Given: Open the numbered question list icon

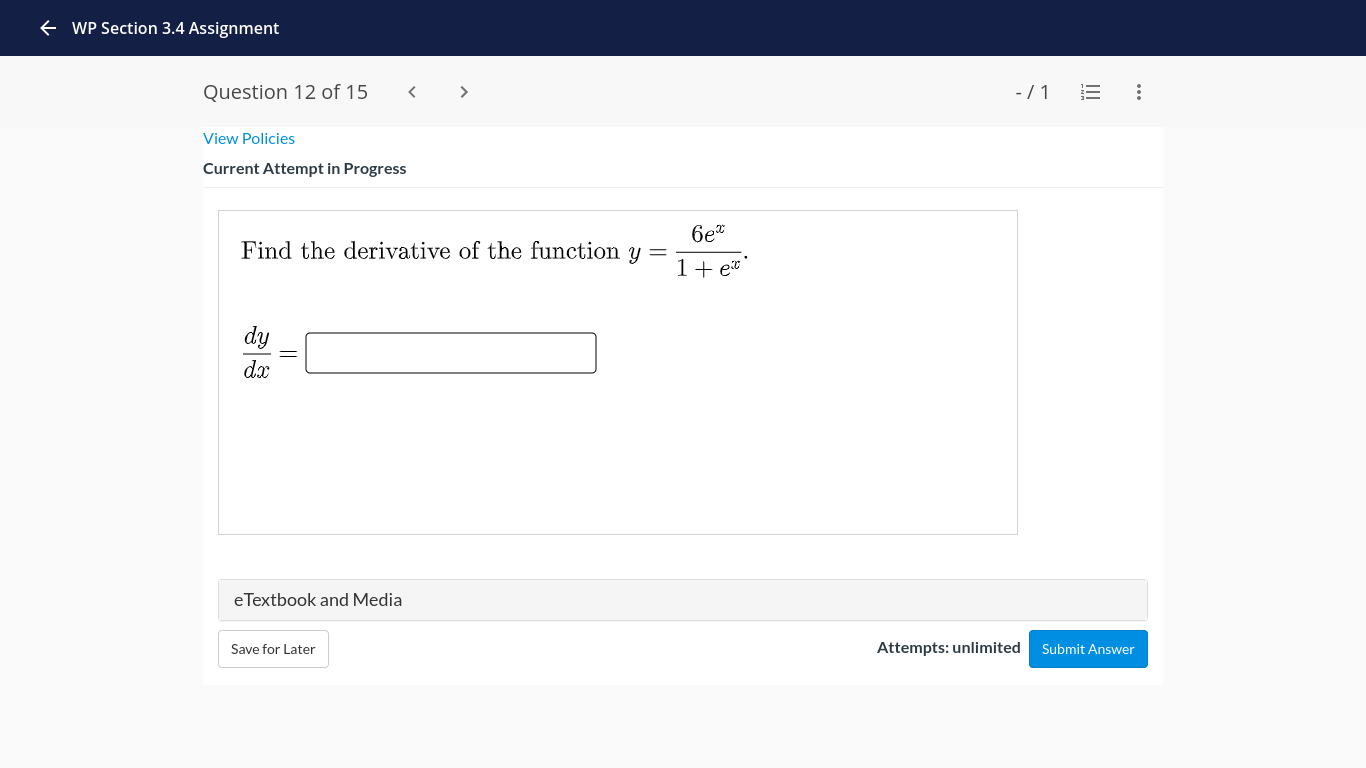Looking at the screenshot, I should 1090,91.
